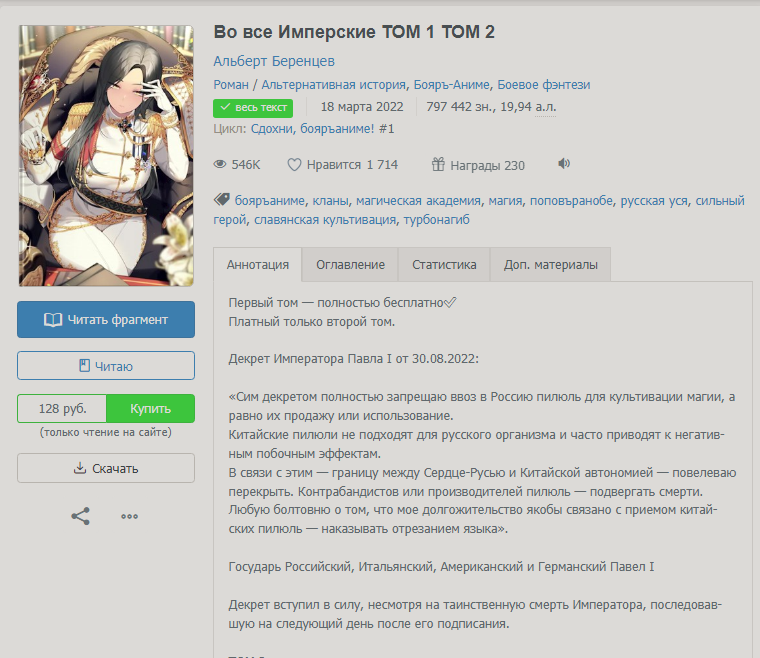Click the gift Награды icon
This screenshot has width=760, height=658.
pyautogui.click(x=438, y=165)
